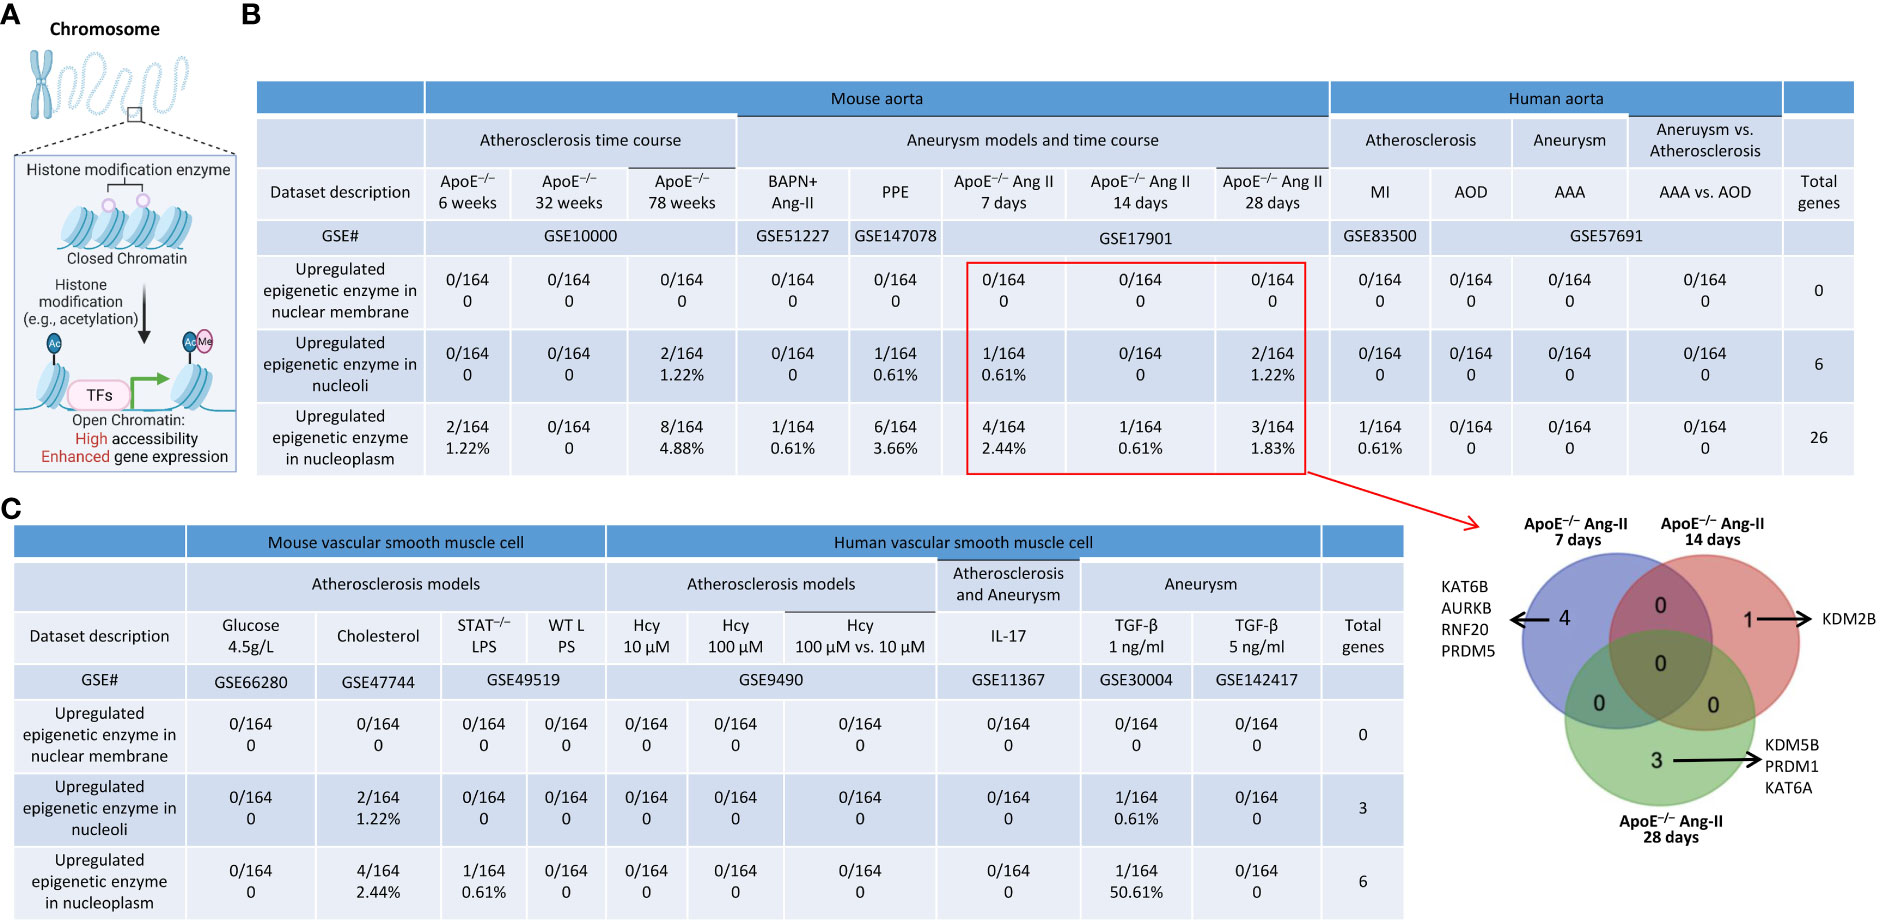Select the 'IL-17' column header
This screenshot has width=1881, height=924.
pyautogui.click(x=1008, y=636)
